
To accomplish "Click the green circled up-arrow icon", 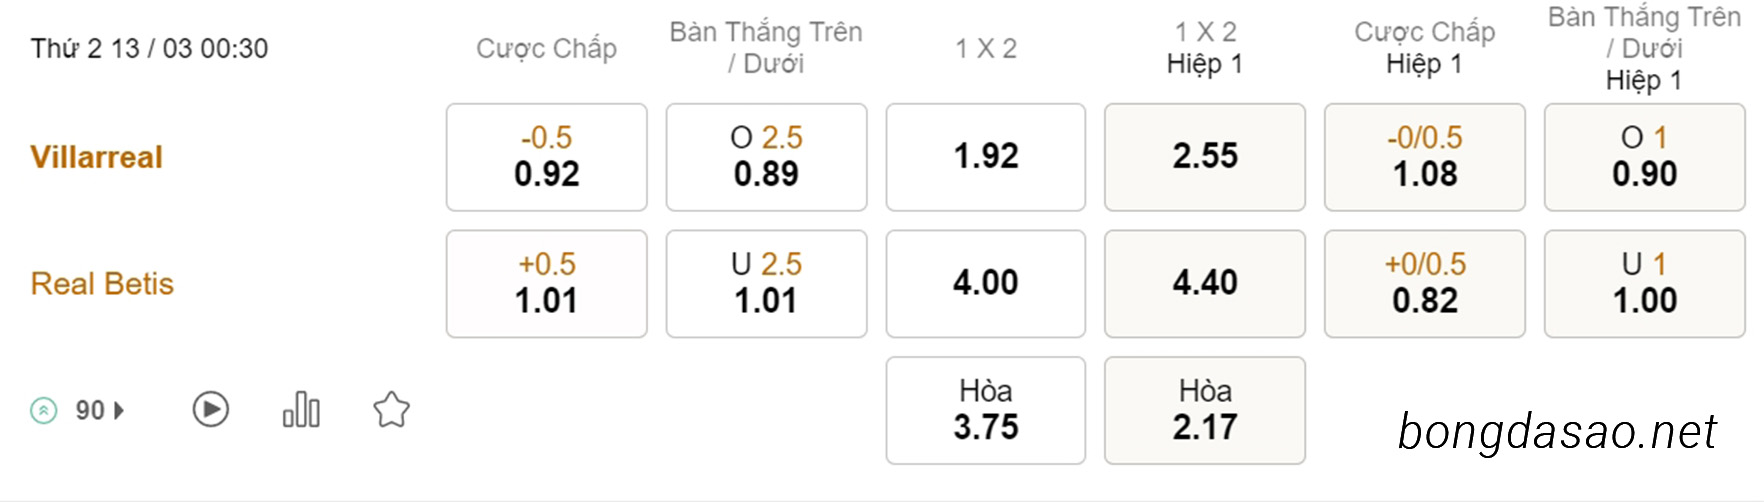I will point(44,410).
